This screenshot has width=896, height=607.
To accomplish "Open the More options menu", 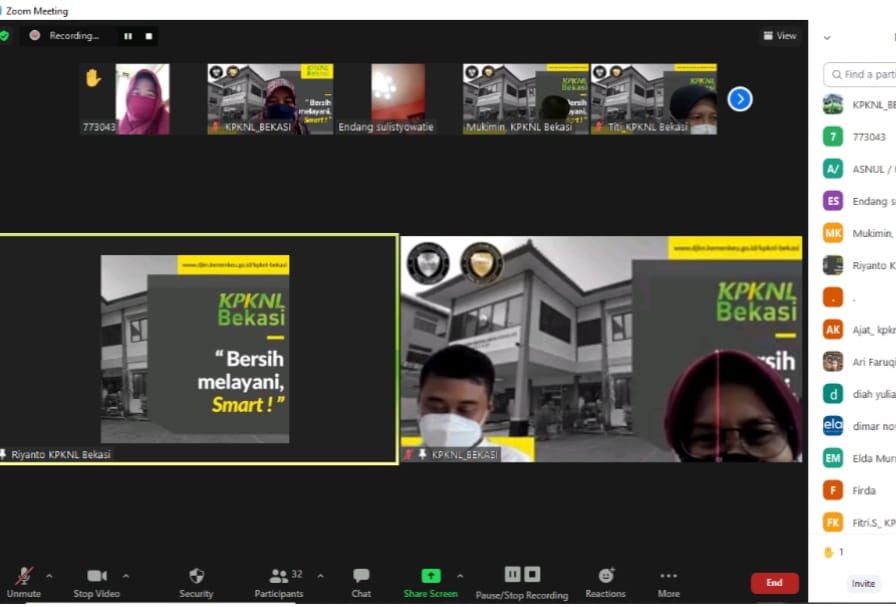I will tap(668, 580).
